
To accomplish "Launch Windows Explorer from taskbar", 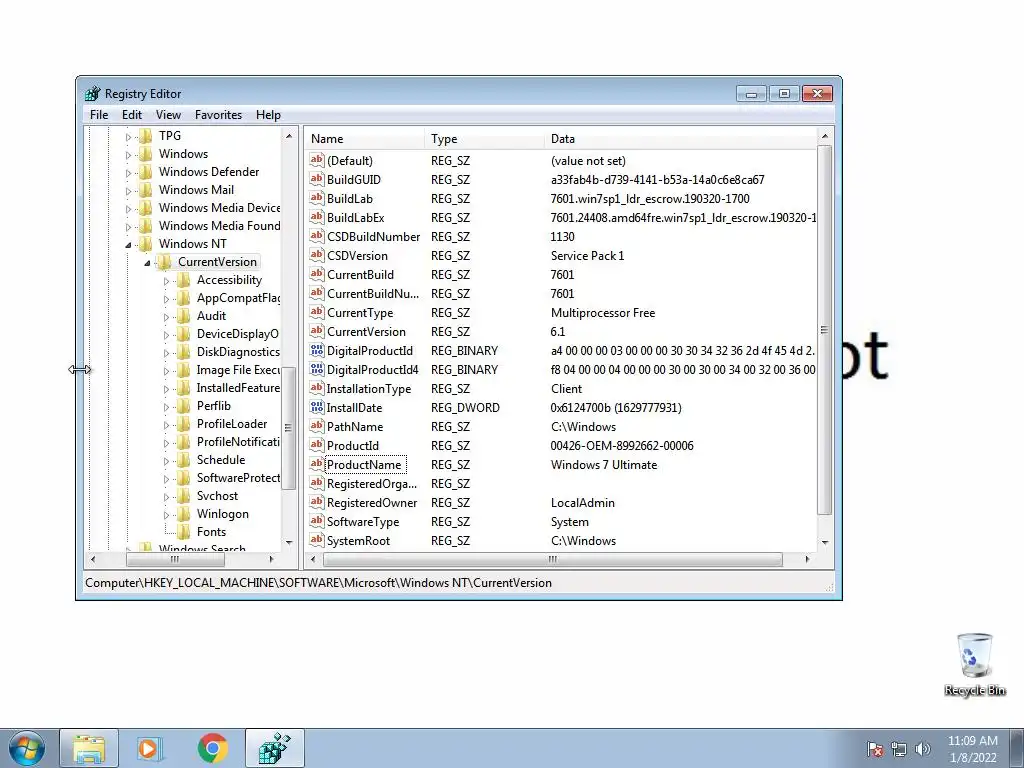I will [89, 748].
